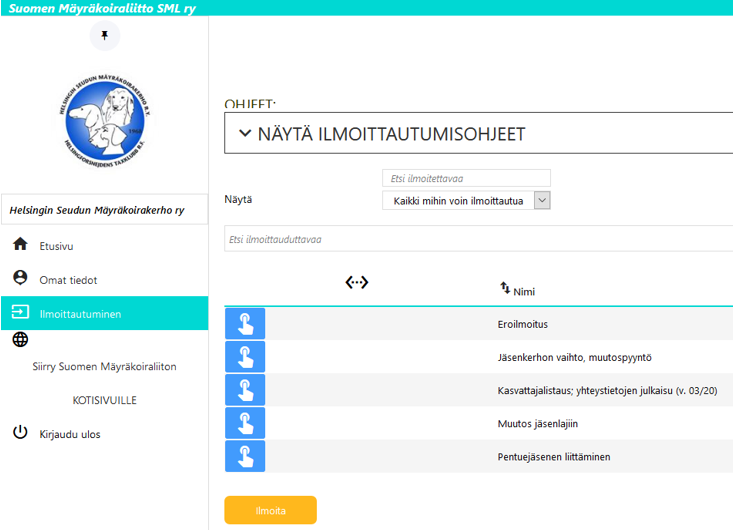This screenshot has width=733, height=530.
Task: Click the globe icon in the sidebar
Action: [x=20, y=339]
